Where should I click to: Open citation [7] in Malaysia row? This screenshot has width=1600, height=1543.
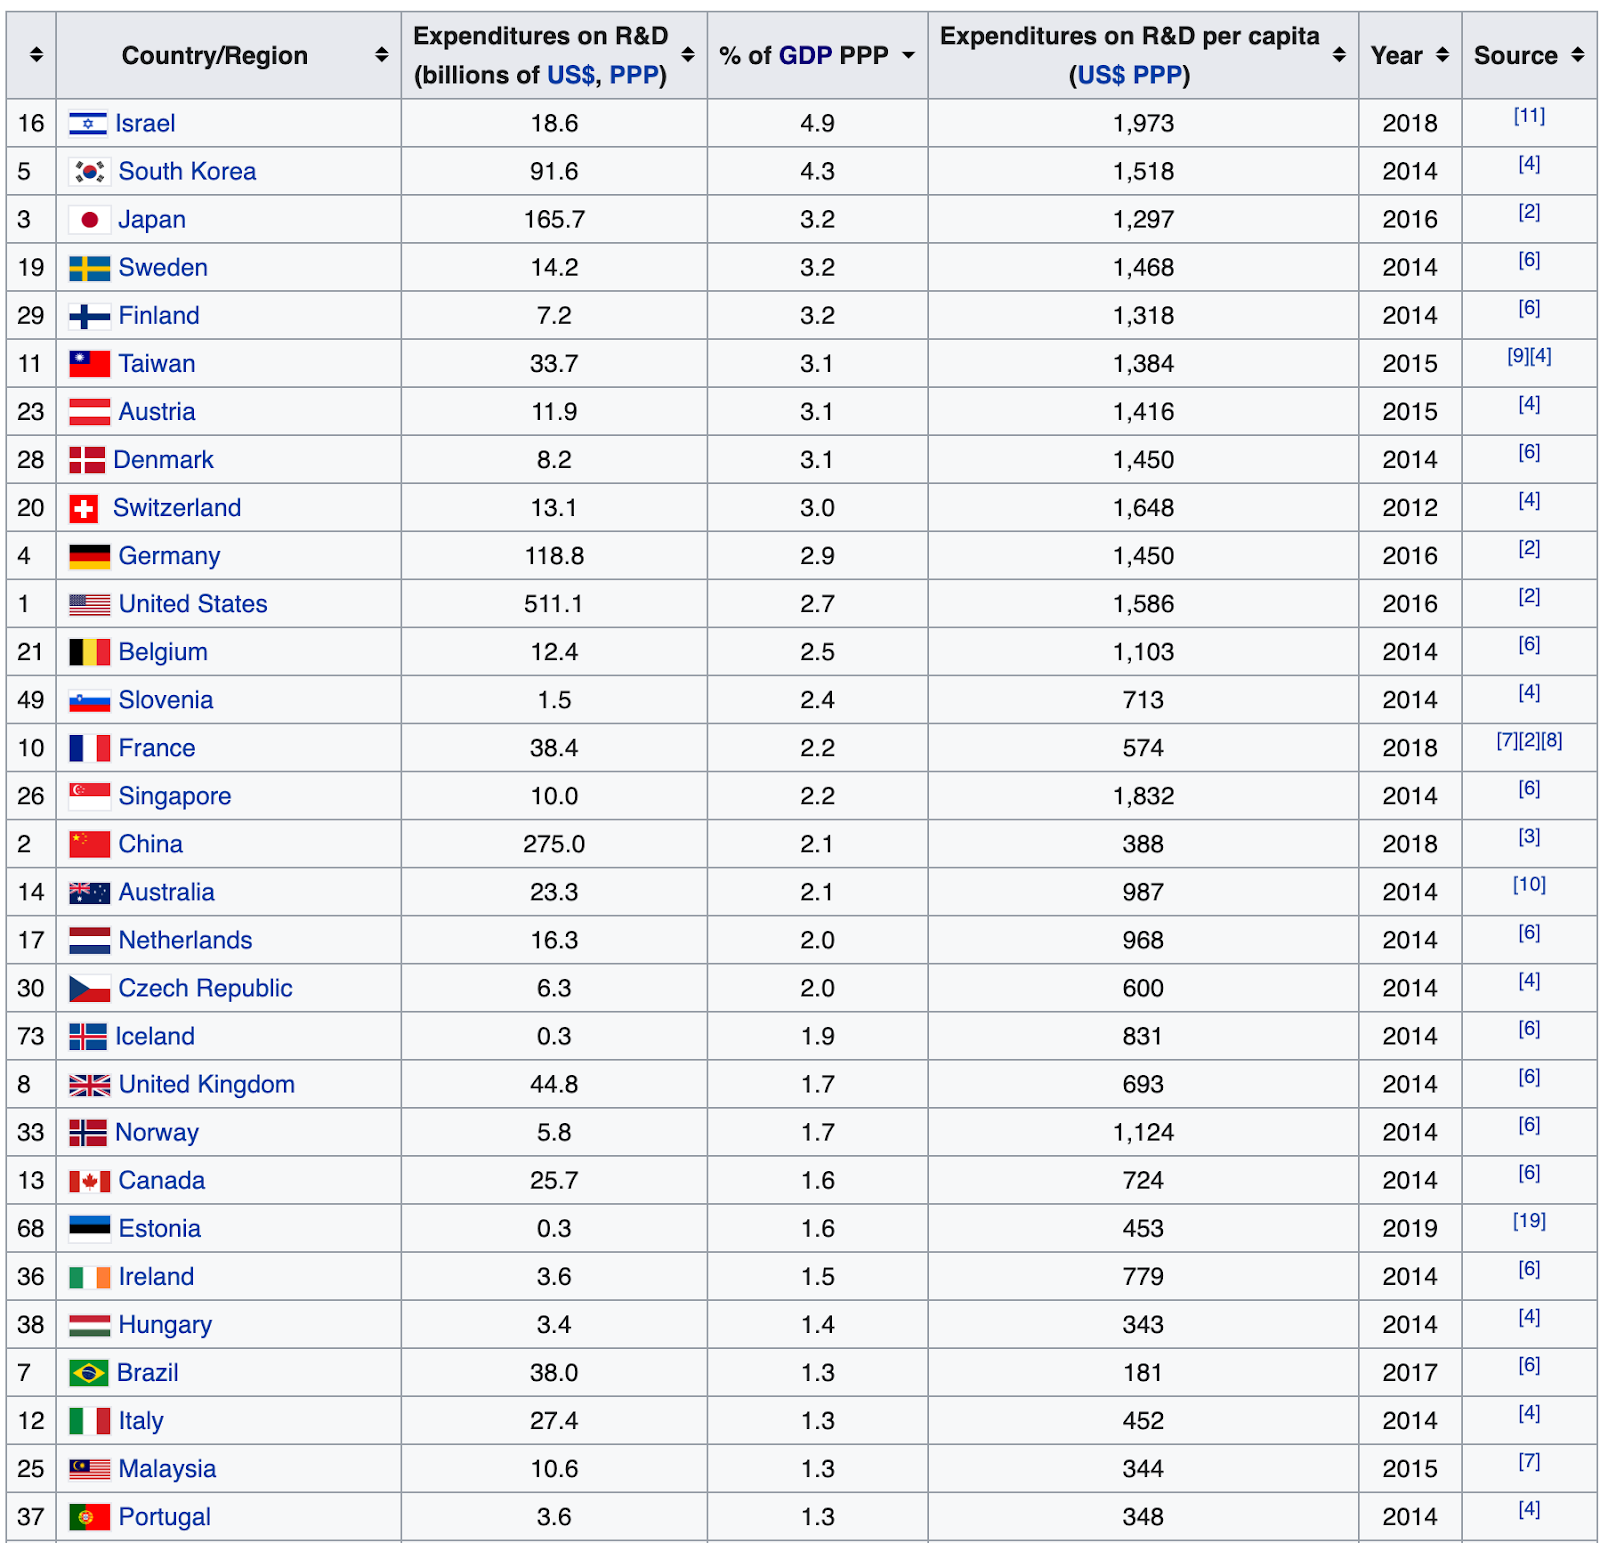(1529, 1462)
